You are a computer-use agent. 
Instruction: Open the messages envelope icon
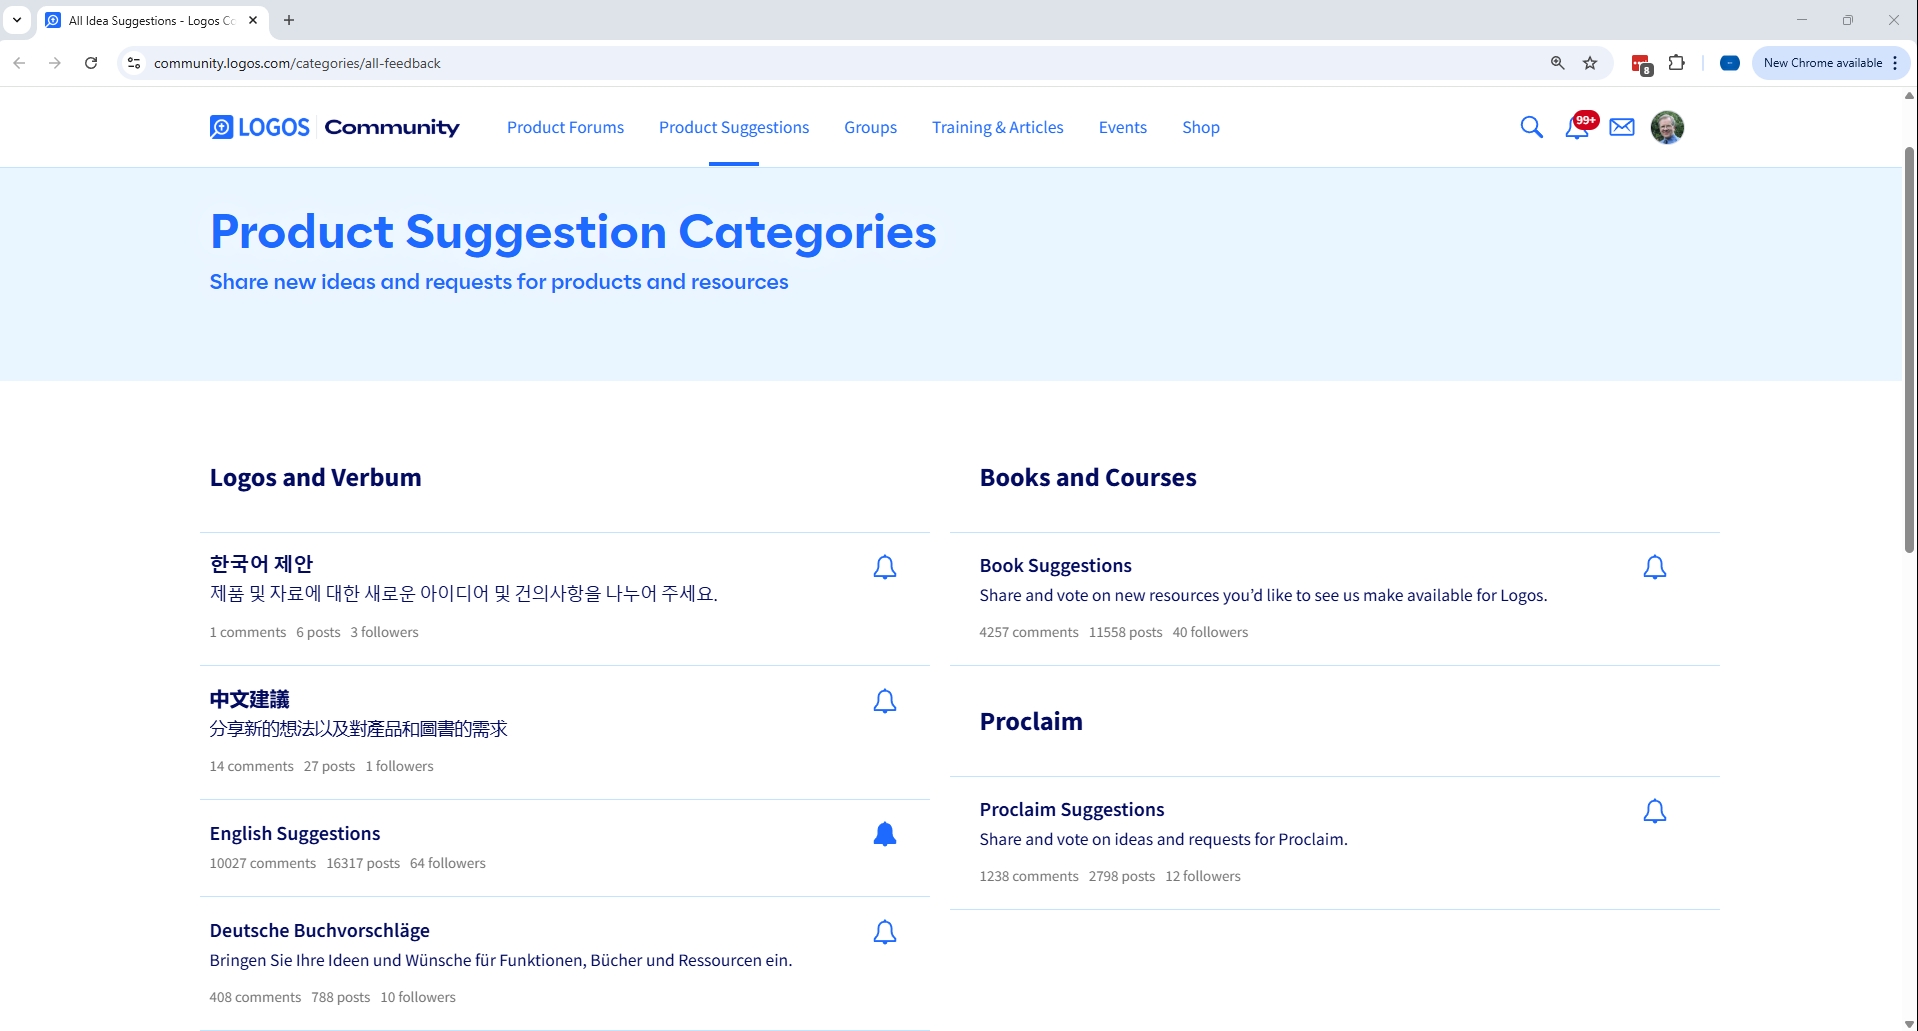(x=1622, y=127)
